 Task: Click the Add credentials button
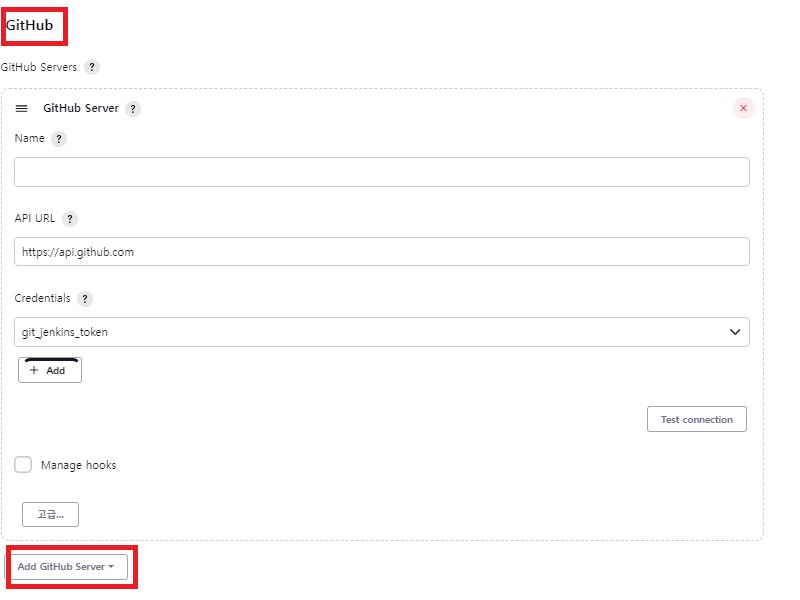coord(50,370)
